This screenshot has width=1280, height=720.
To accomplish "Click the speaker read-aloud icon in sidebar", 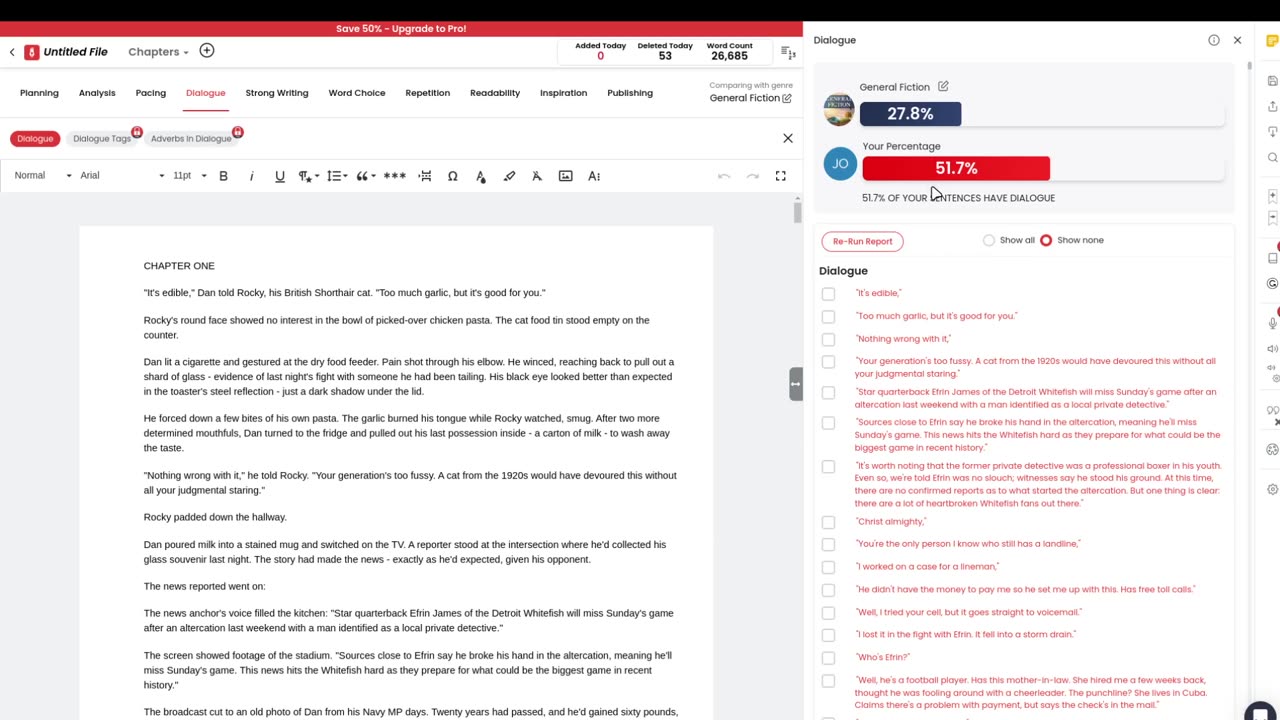I will [x=1272, y=349].
